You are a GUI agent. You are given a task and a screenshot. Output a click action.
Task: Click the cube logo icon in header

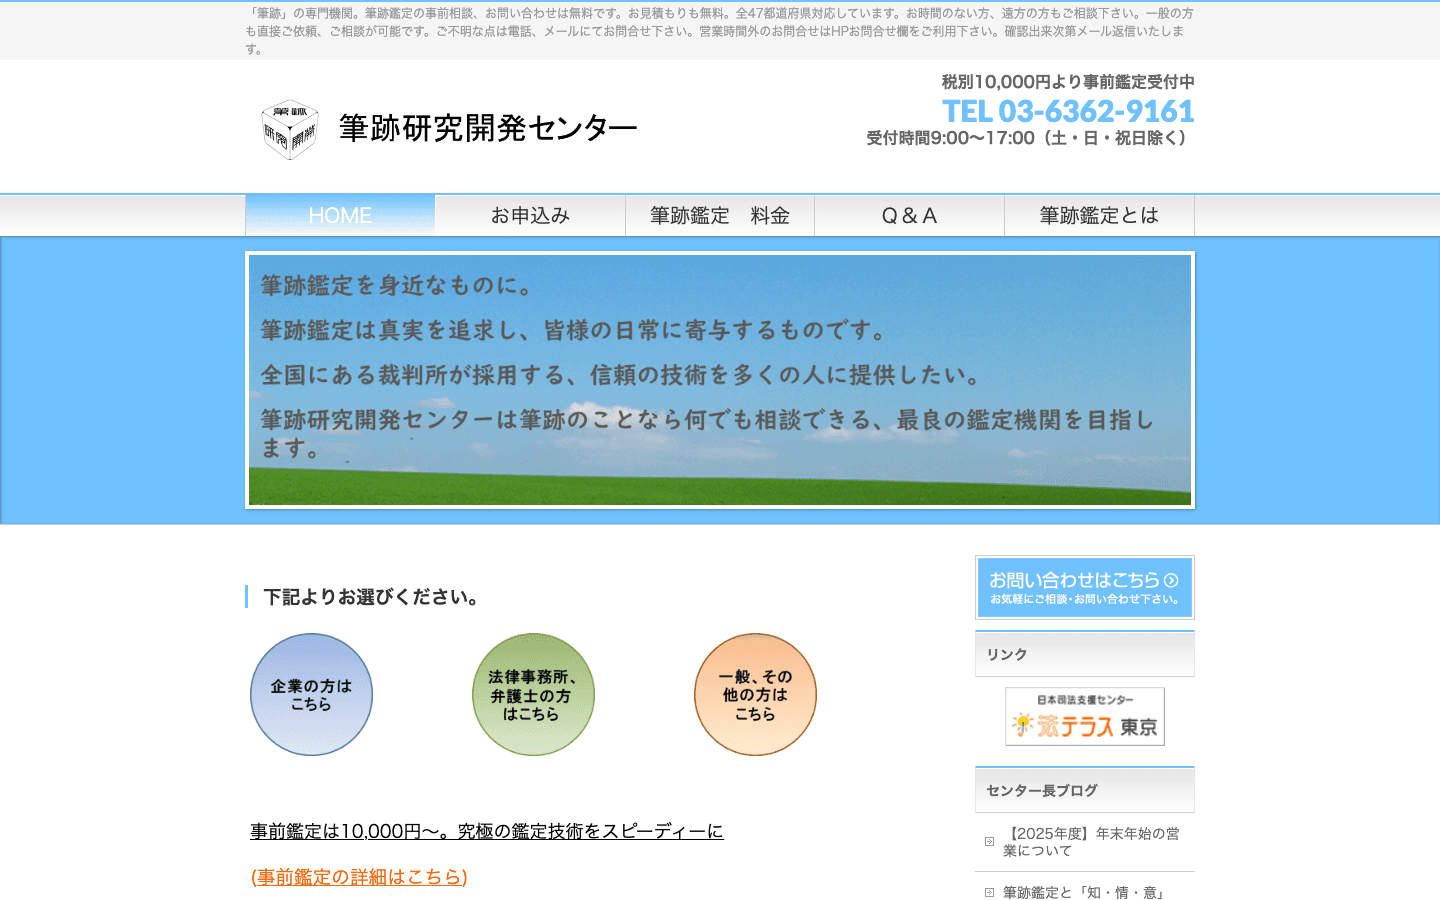coord(290,129)
